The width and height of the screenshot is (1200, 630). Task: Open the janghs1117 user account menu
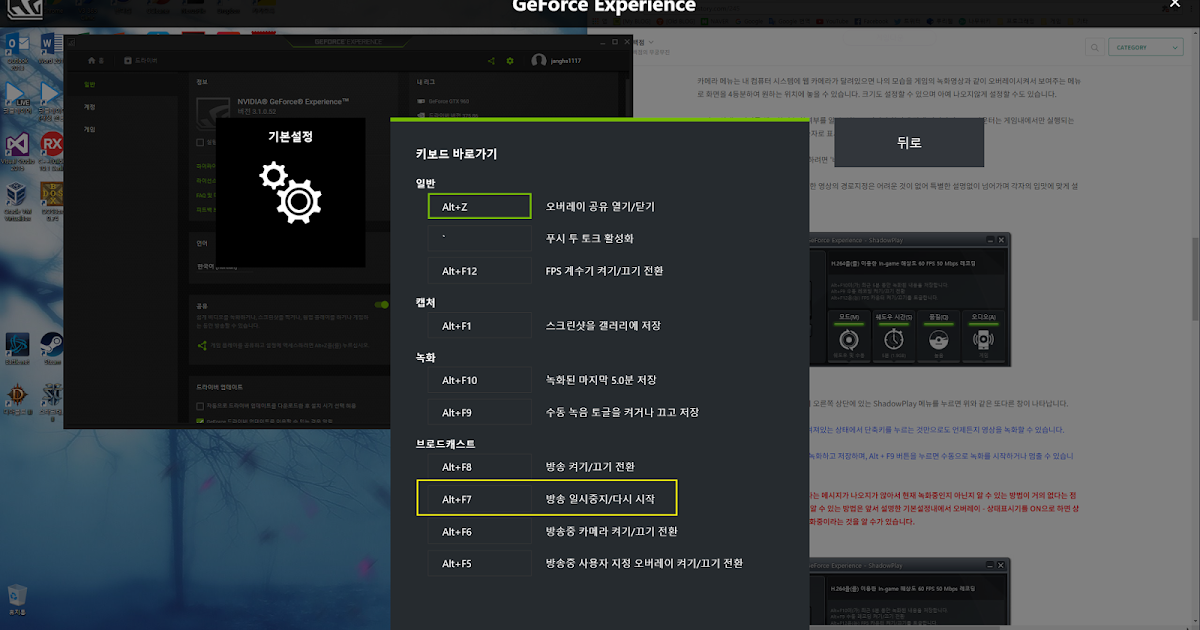tap(557, 61)
